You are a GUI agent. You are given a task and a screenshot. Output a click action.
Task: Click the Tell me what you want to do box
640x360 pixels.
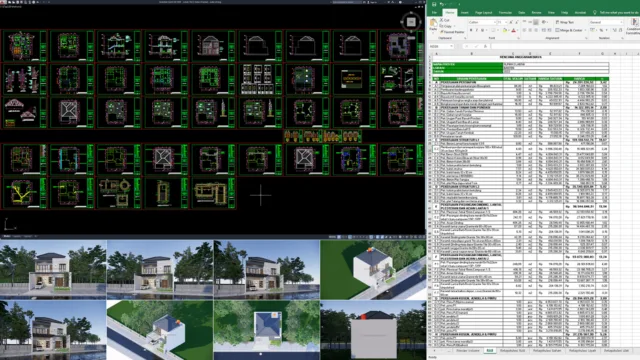[617, 13]
